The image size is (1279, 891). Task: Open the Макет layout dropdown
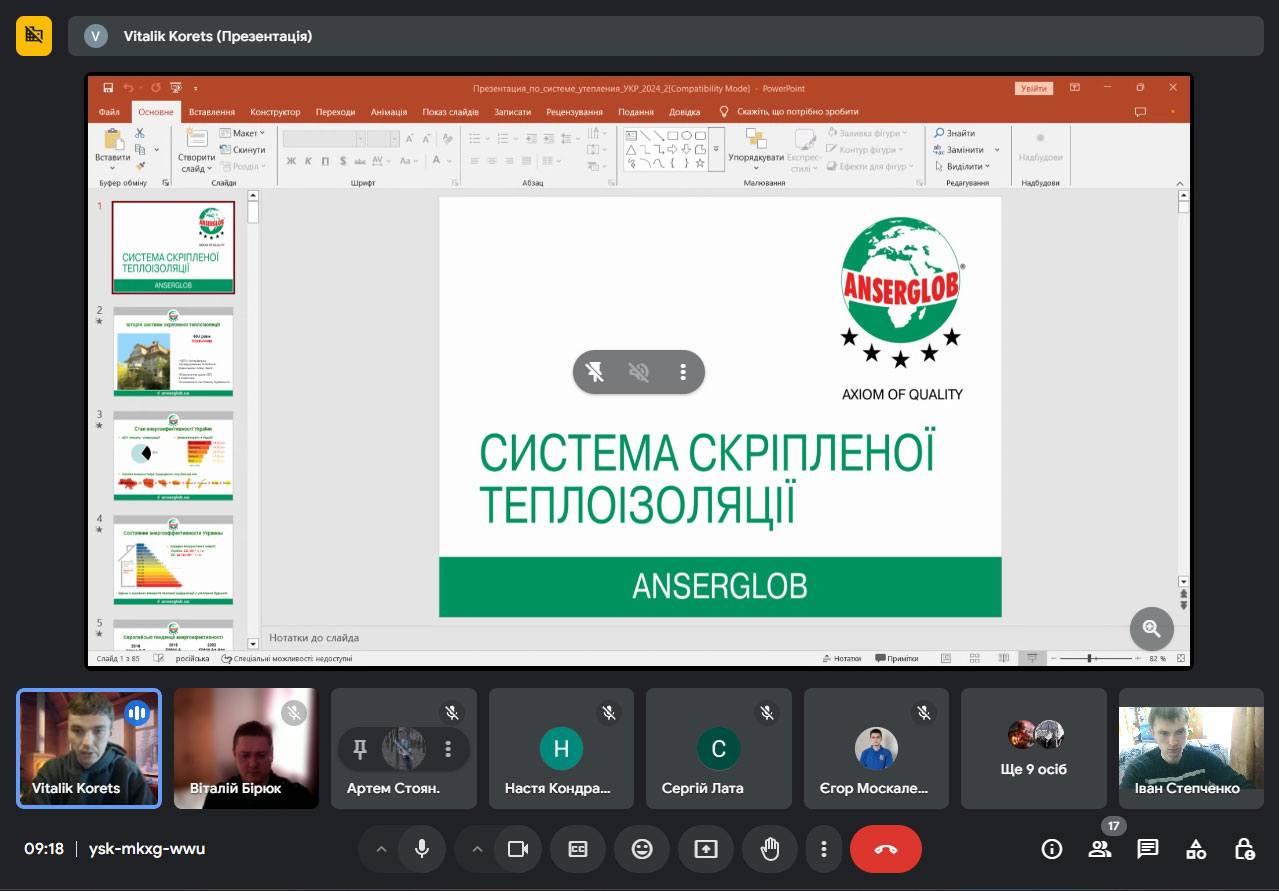tap(243, 133)
